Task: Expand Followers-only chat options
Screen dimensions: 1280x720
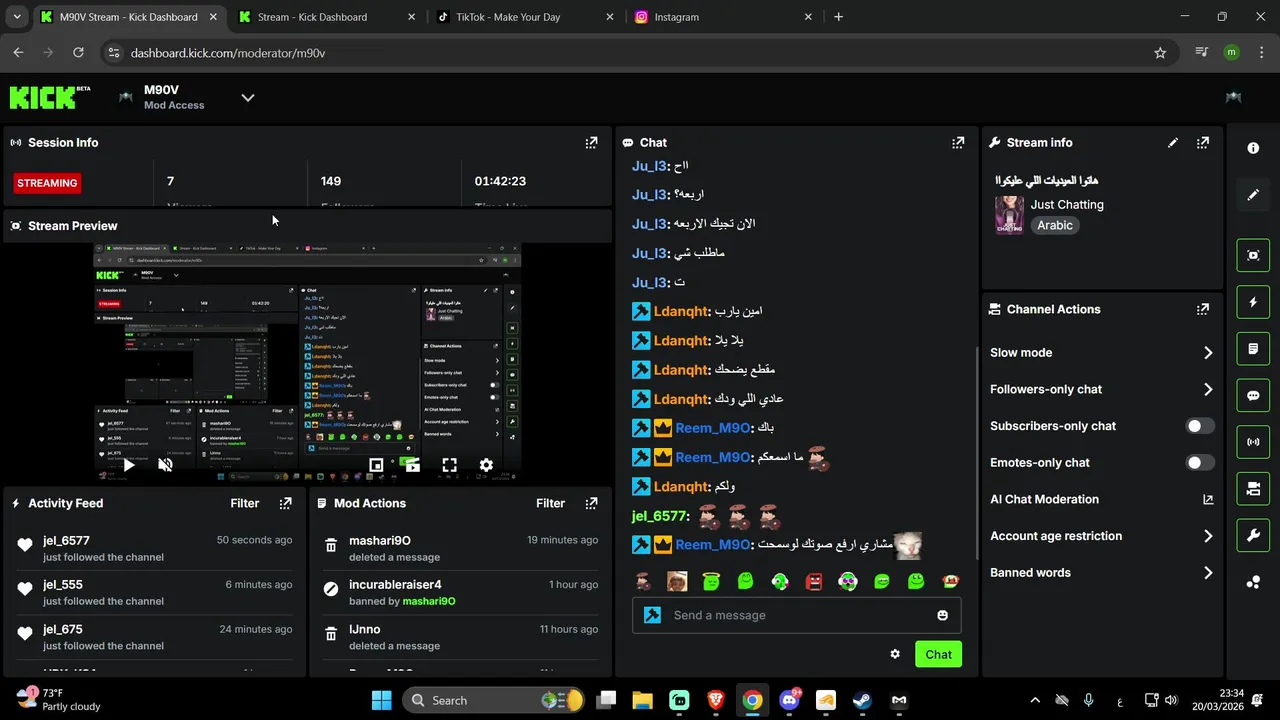Action: tap(1102, 390)
